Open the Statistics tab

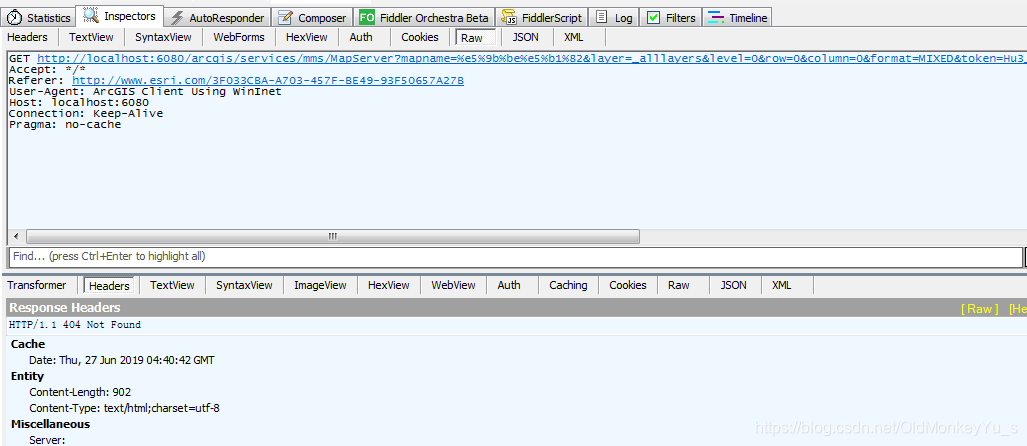point(38,18)
